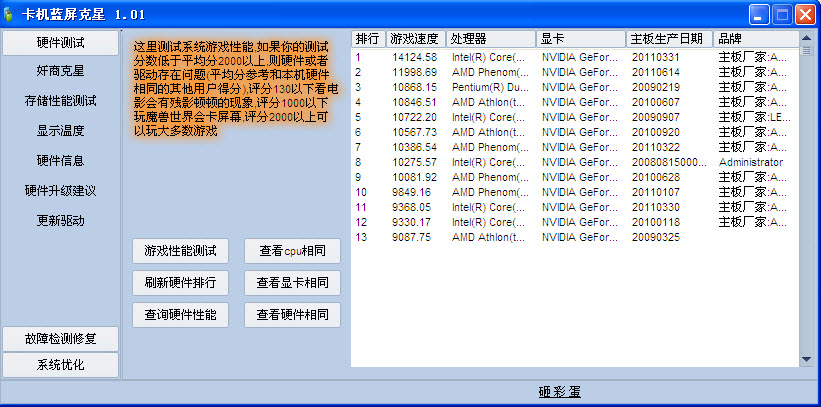Click the 硬彩蛋 link at bottom
The height and width of the screenshot is (407, 821).
(x=560, y=391)
